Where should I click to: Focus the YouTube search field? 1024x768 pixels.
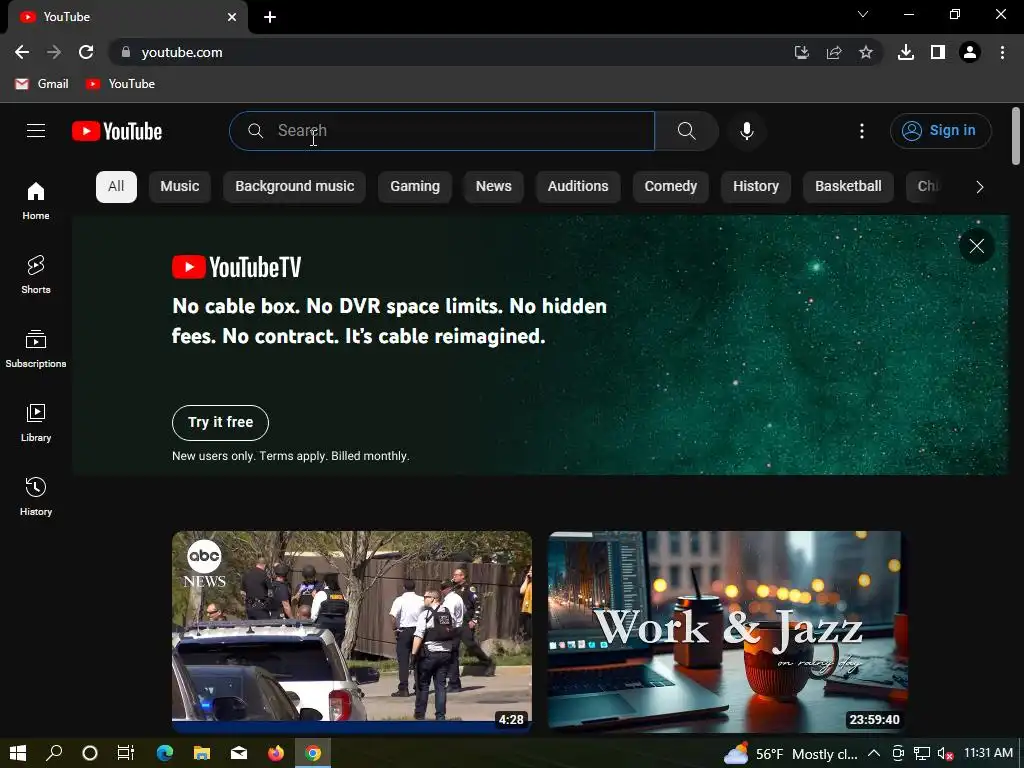[442, 131]
